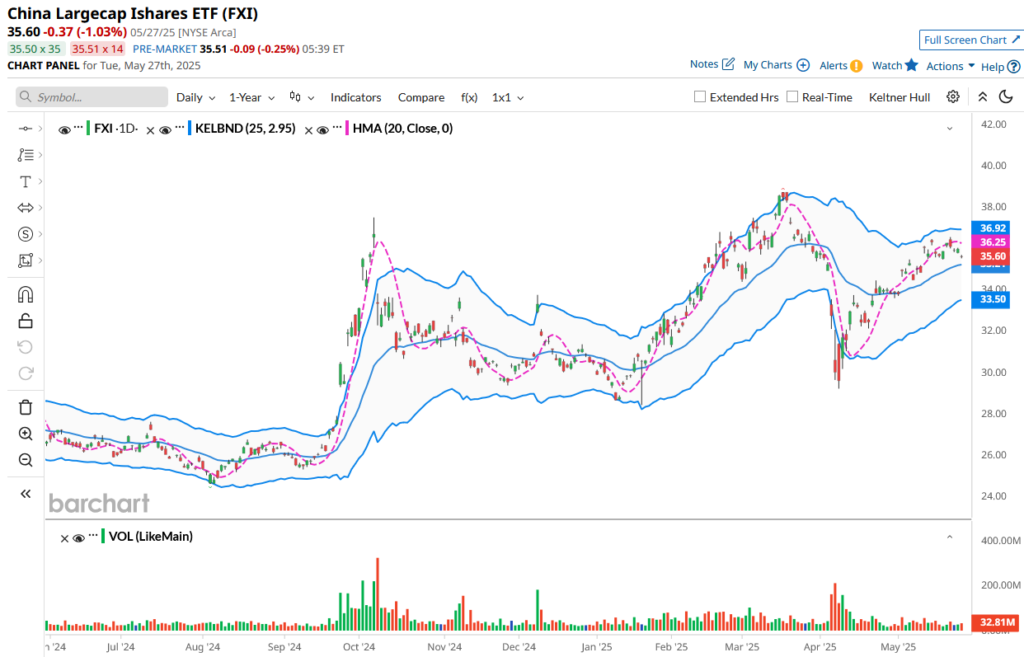The image size is (1024, 657).
Task: Open the Indicators menu
Action: click(x=356, y=97)
